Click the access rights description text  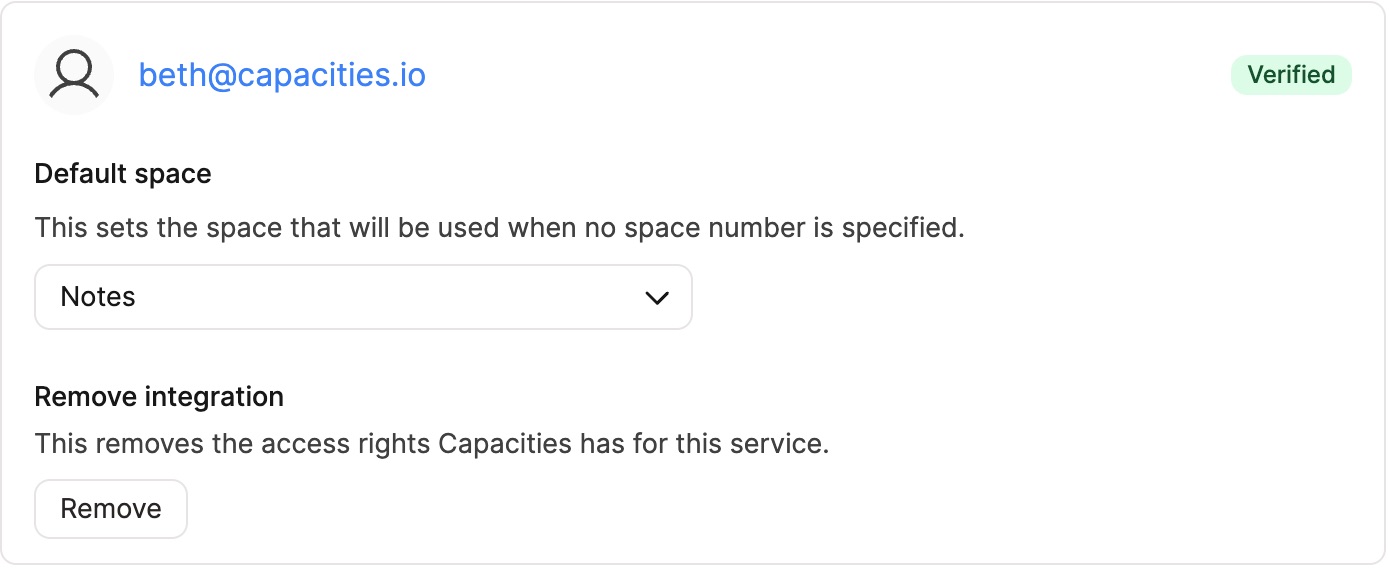(432, 443)
